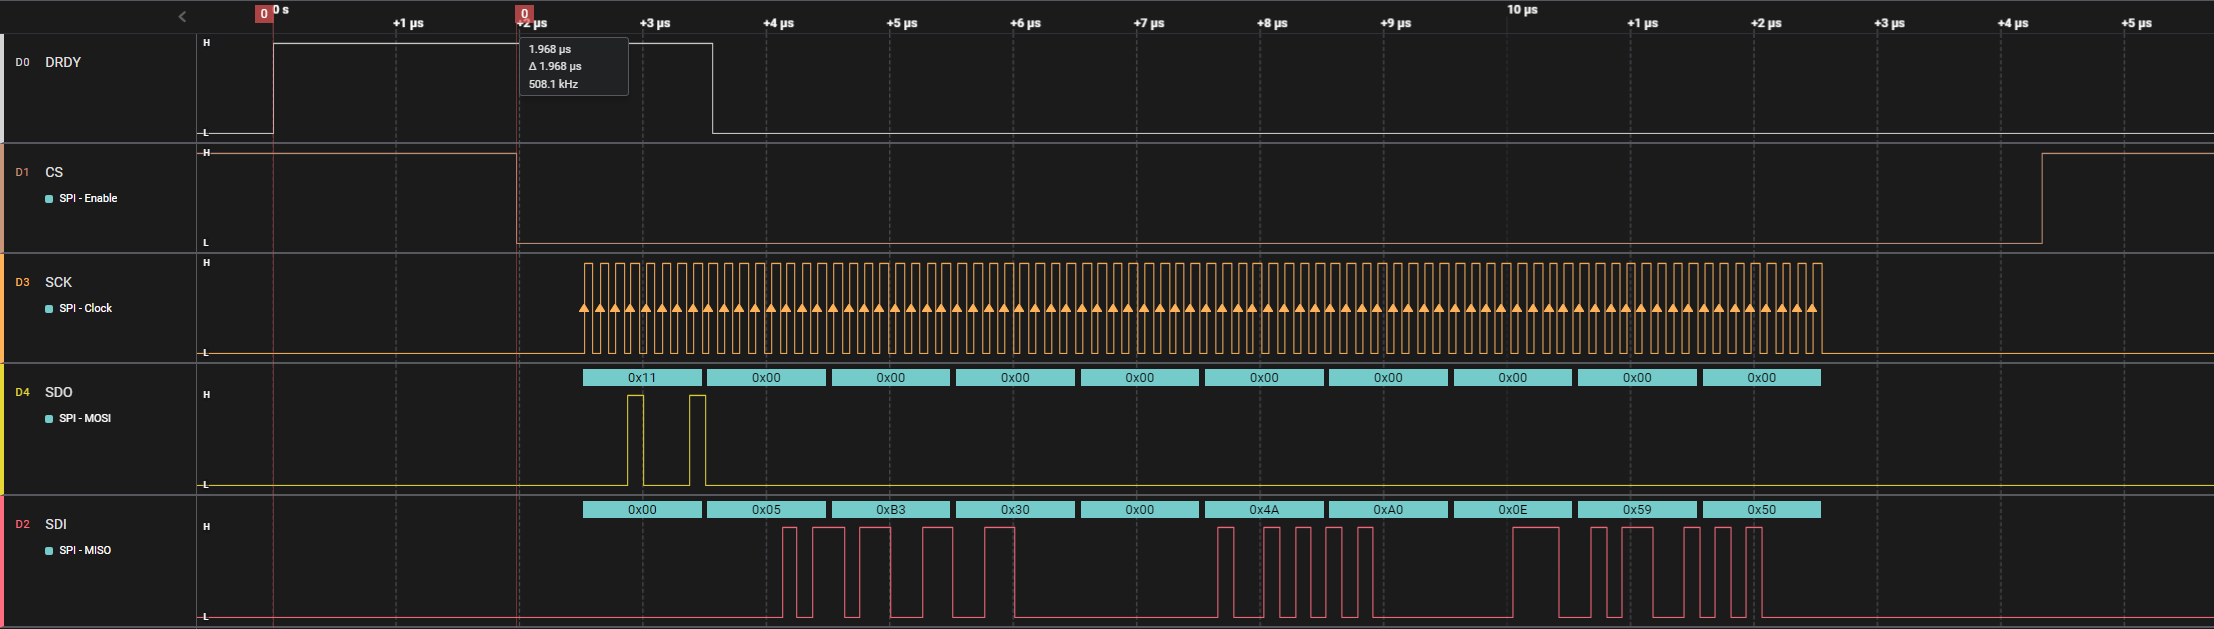Click the SPI - MISO analyzer indicator square
Image resolution: width=2214 pixels, height=629 pixels.
tap(49, 551)
